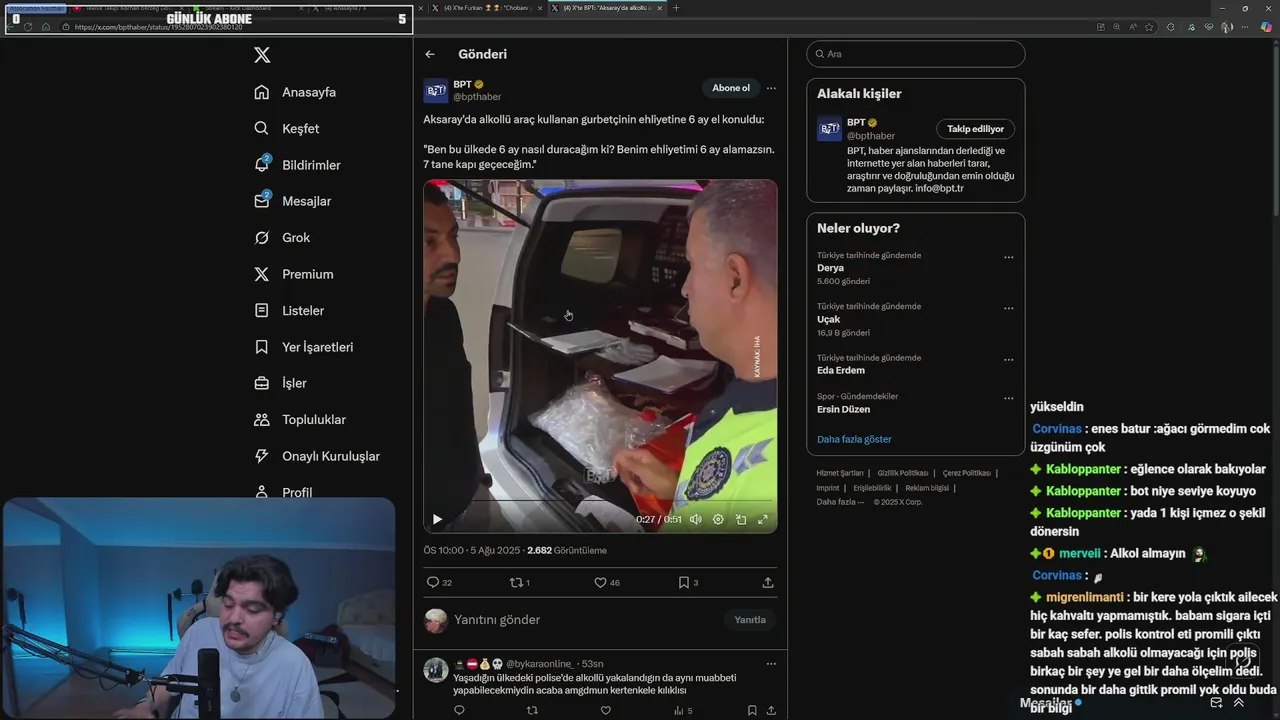Viewport: 1280px width, 720px height.
Task: Compose new message in Mesajlar drawer
Action: click(1216, 703)
